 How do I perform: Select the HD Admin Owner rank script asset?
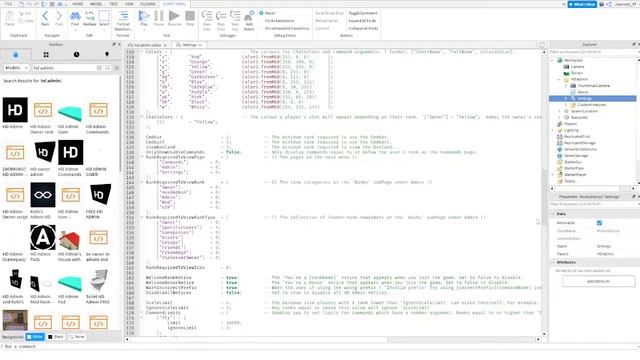point(42,110)
